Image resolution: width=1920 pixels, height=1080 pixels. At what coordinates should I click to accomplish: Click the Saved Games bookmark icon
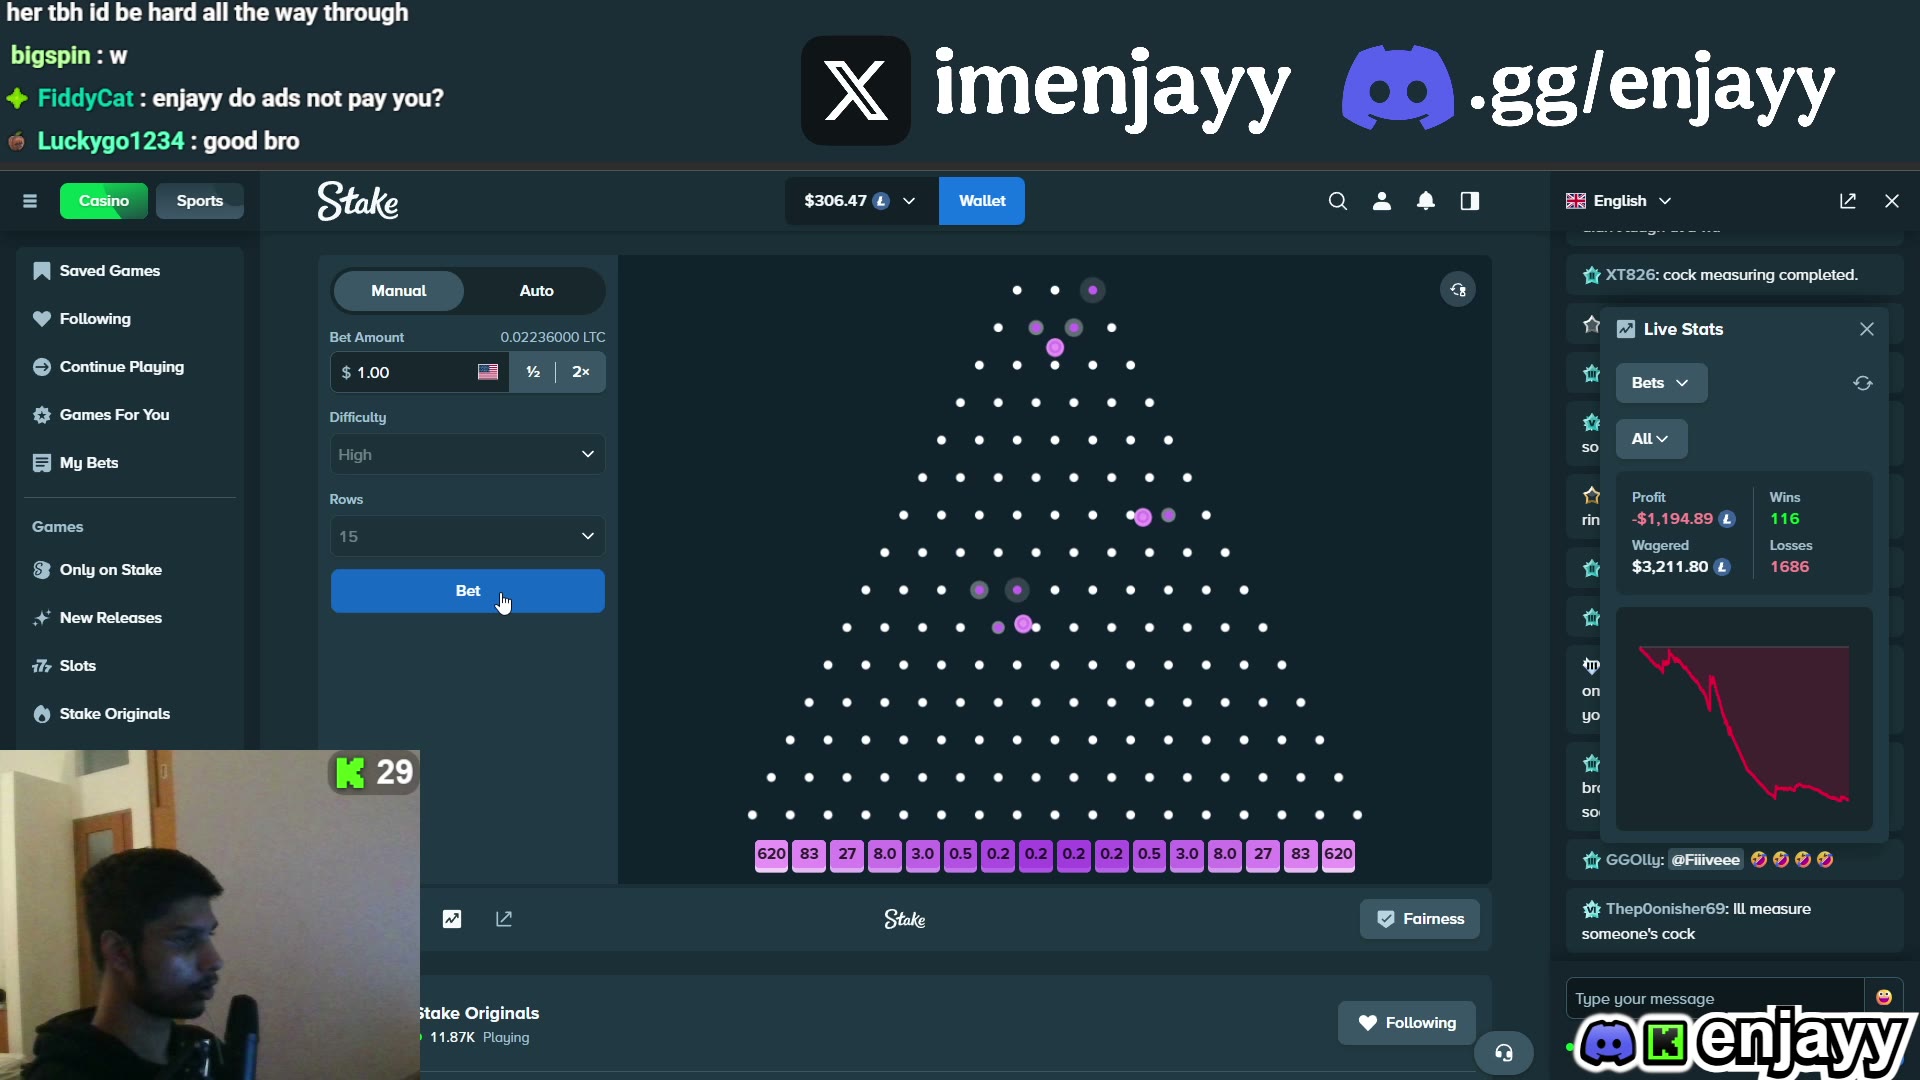click(41, 271)
